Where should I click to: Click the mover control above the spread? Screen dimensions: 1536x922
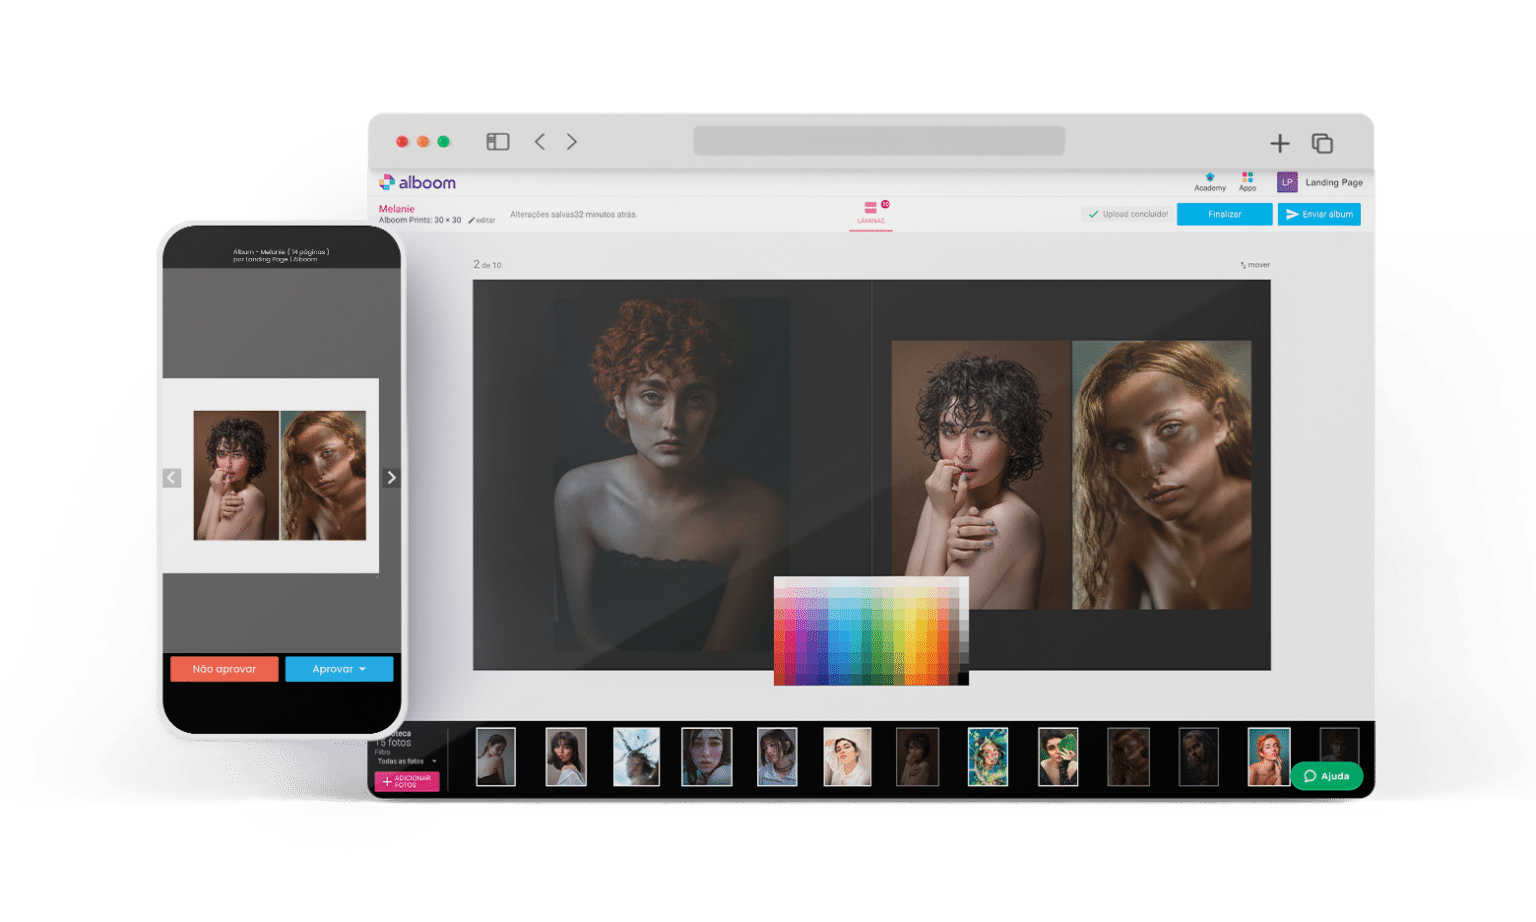(1255, 265)
